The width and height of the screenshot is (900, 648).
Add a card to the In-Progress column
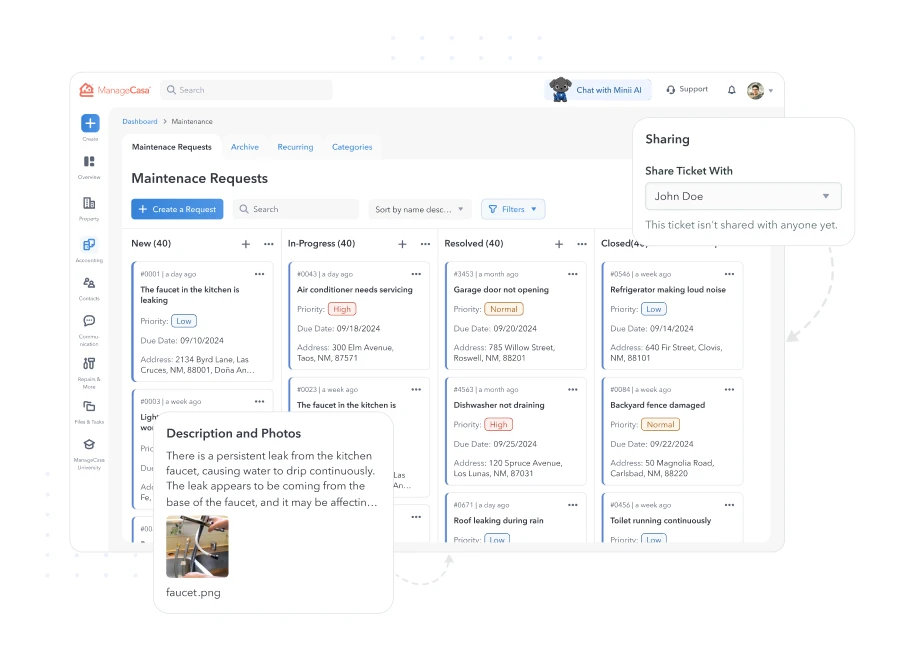click(x=402, y=245)
